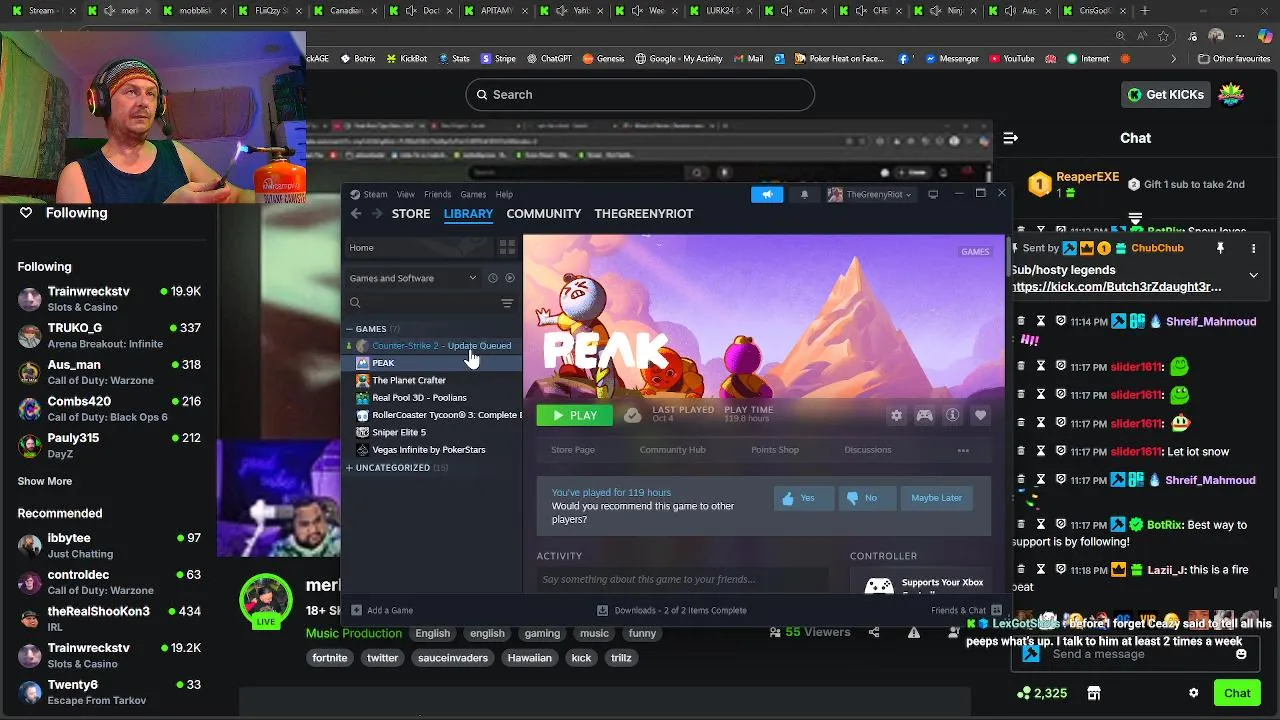
Task: Open PEAK Discussions link
Action: click(867, 450)
